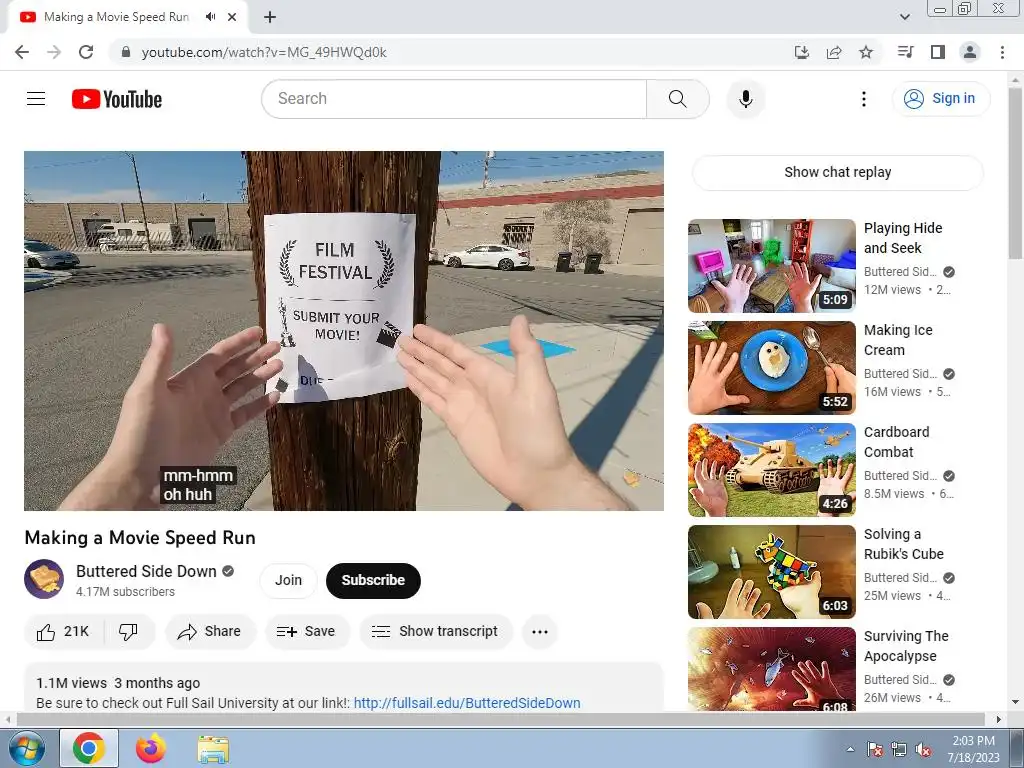
Task: Show hidden system tray icons
Action: tap(850, 749)
